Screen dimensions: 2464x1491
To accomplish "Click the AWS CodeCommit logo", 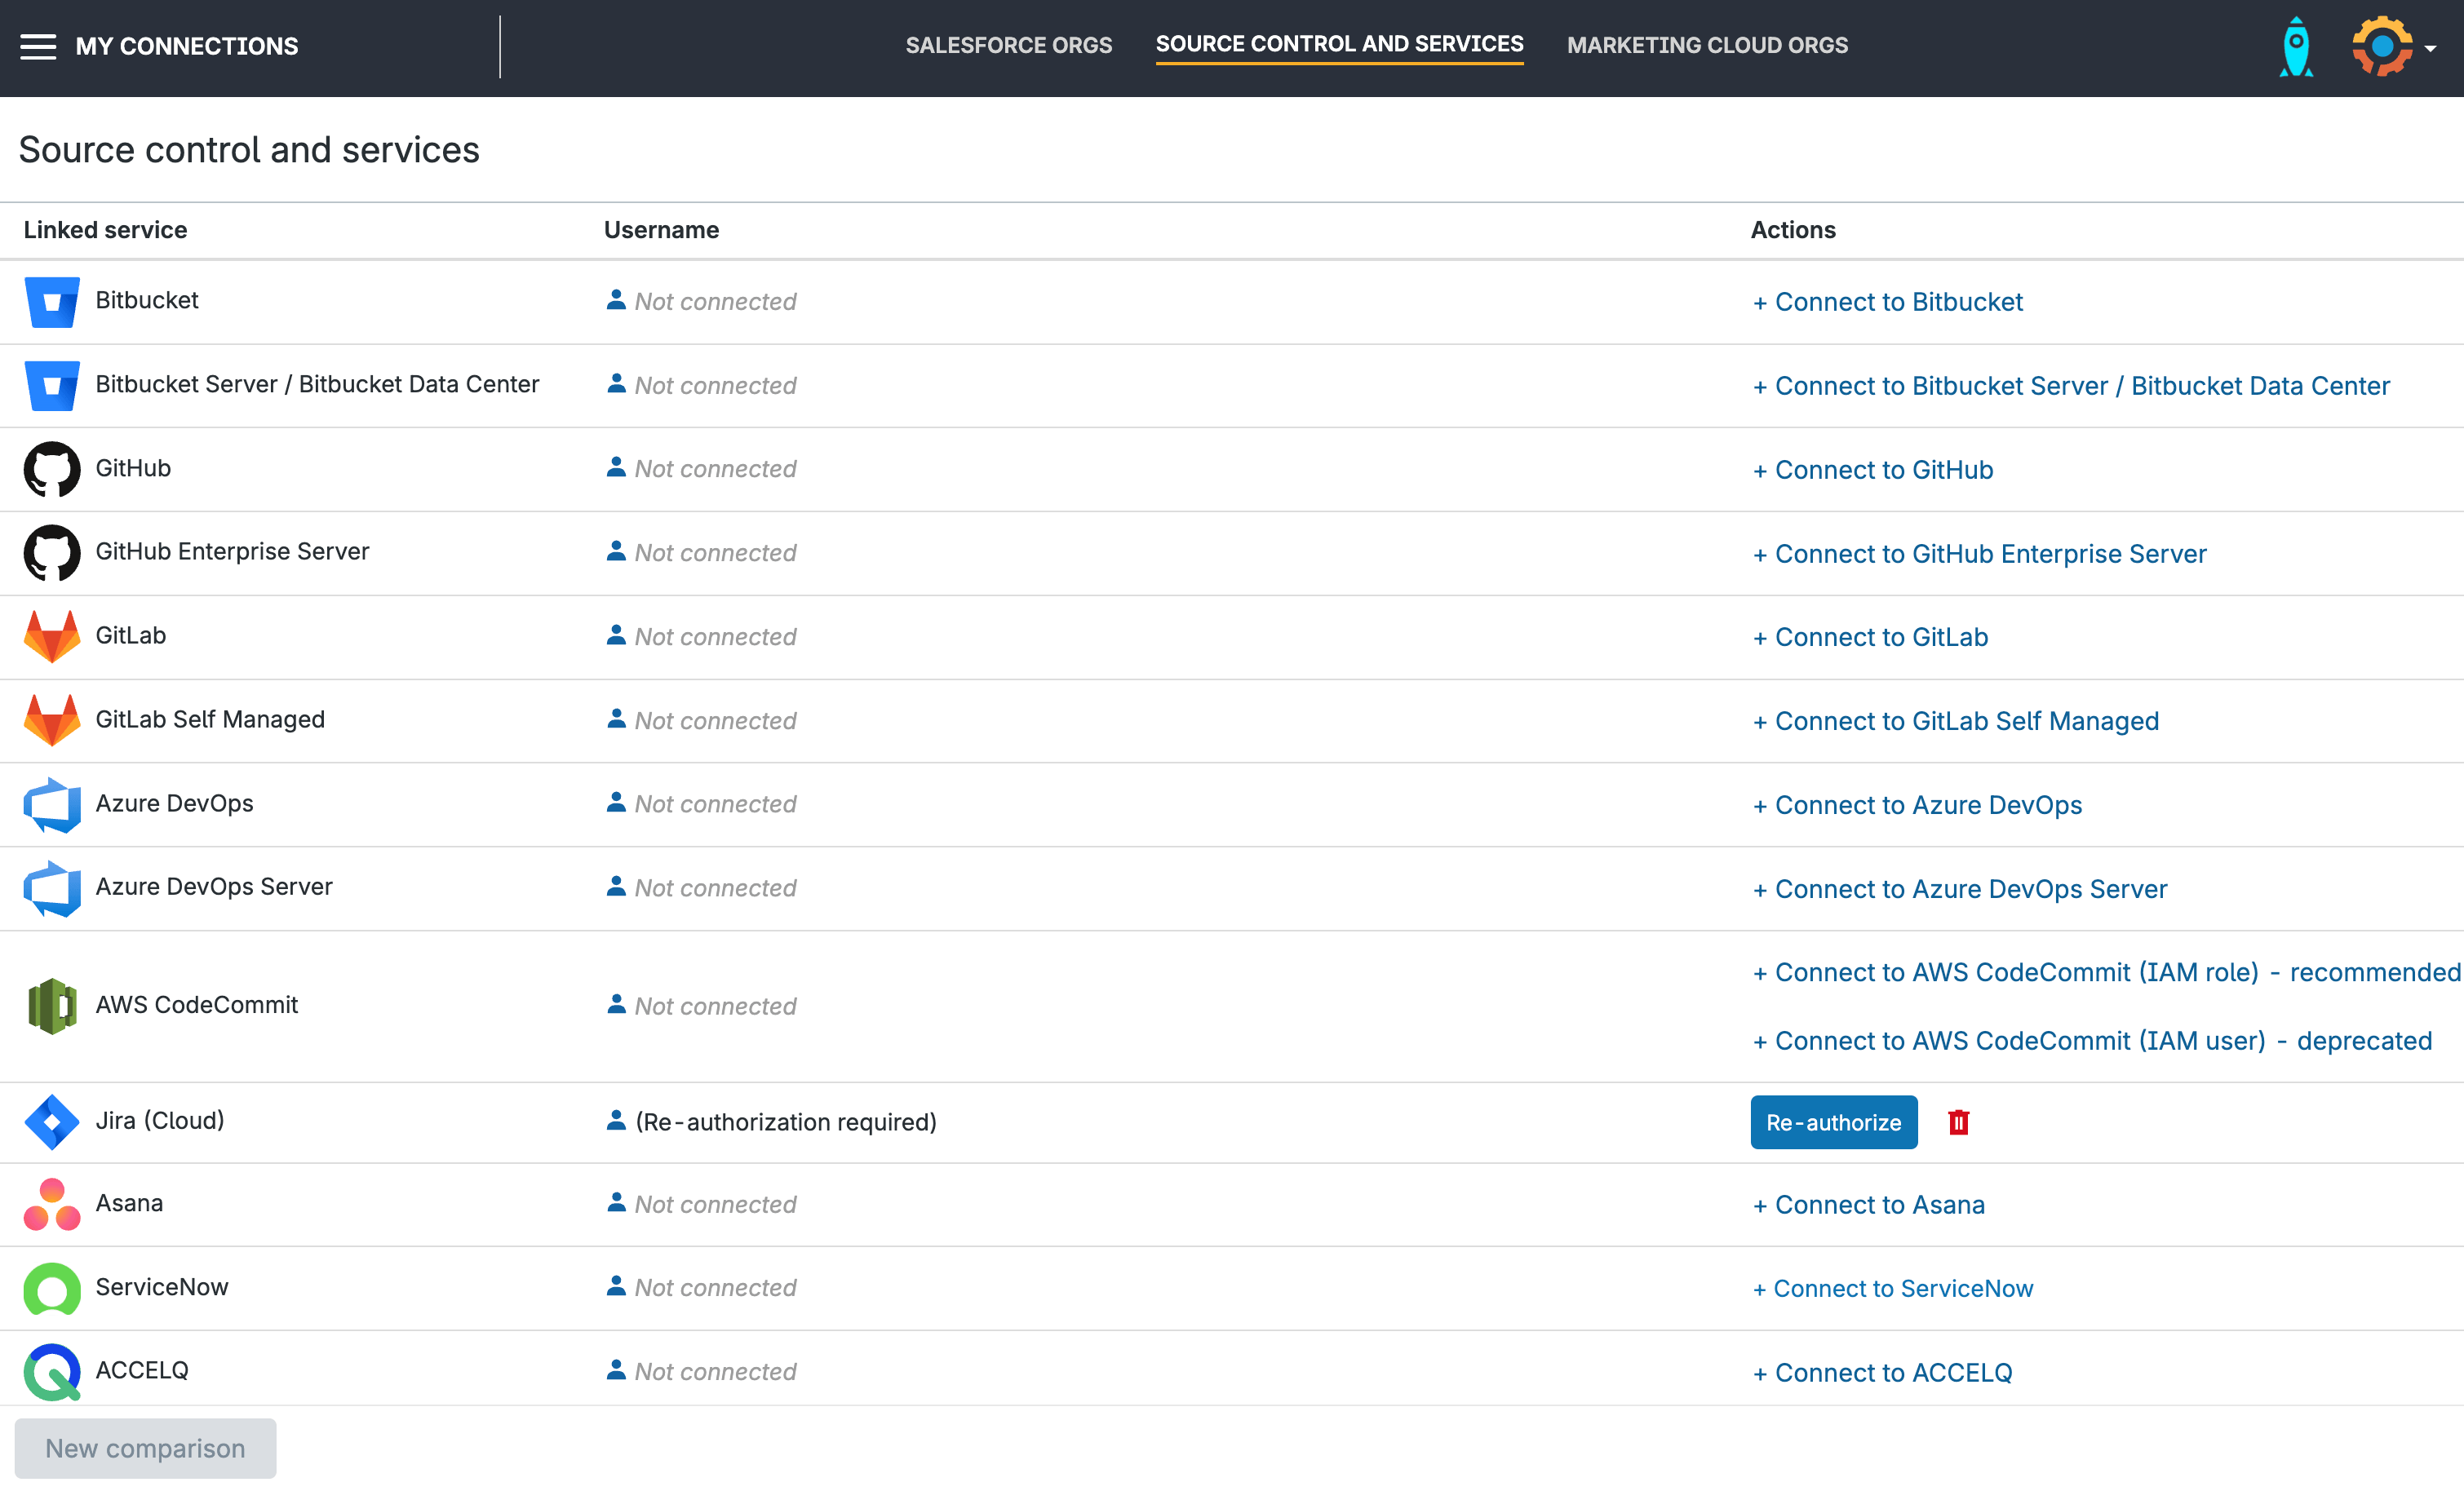I will tap(52, 1005).
